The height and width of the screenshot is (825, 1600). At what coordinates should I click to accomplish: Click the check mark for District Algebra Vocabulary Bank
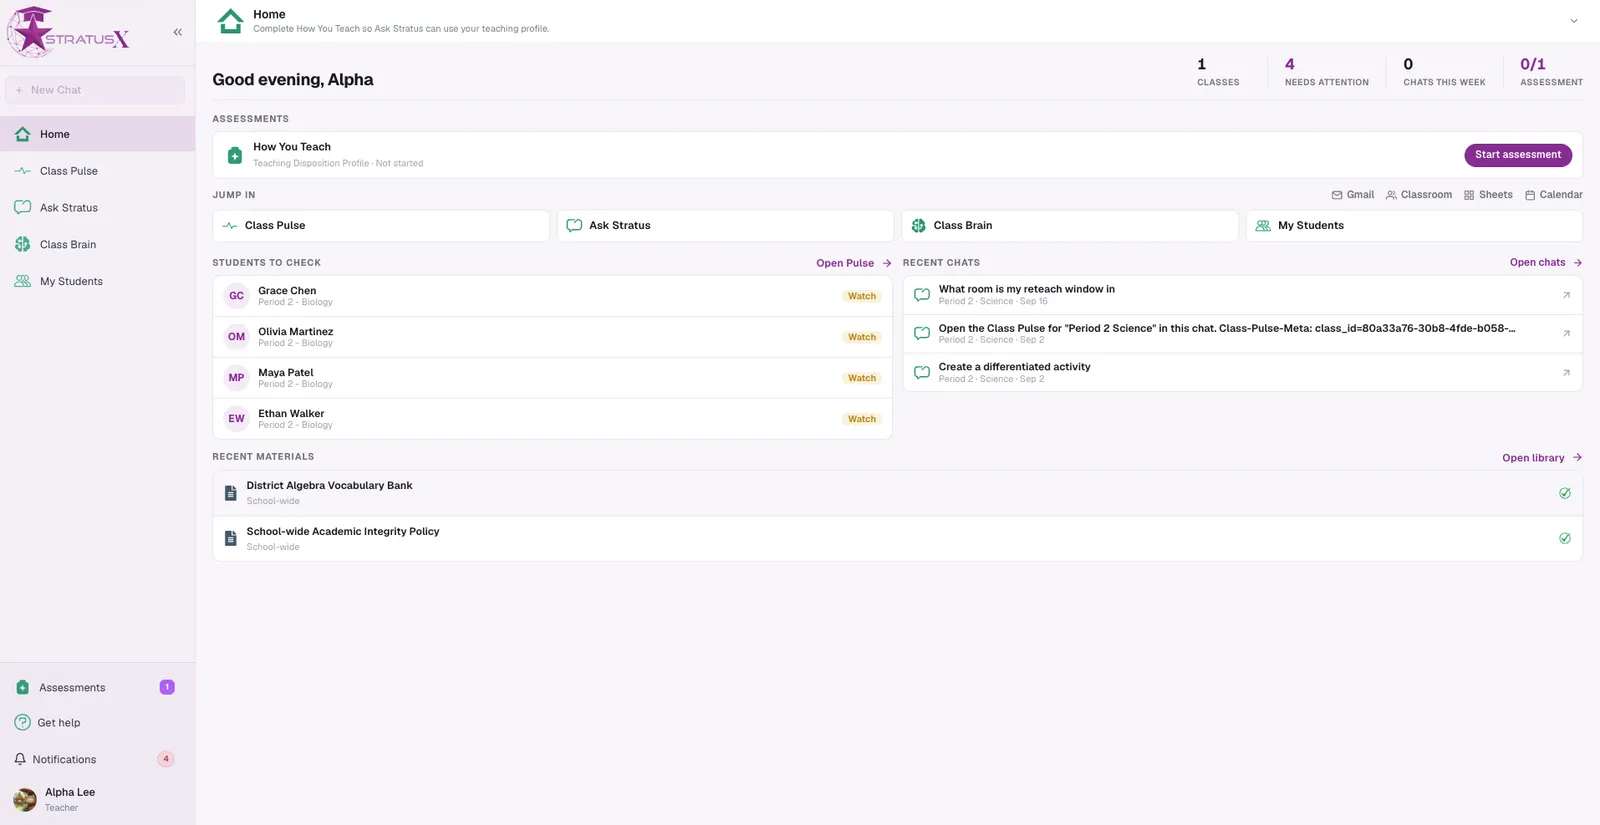pyautogui.click(x=1565, y=493)
